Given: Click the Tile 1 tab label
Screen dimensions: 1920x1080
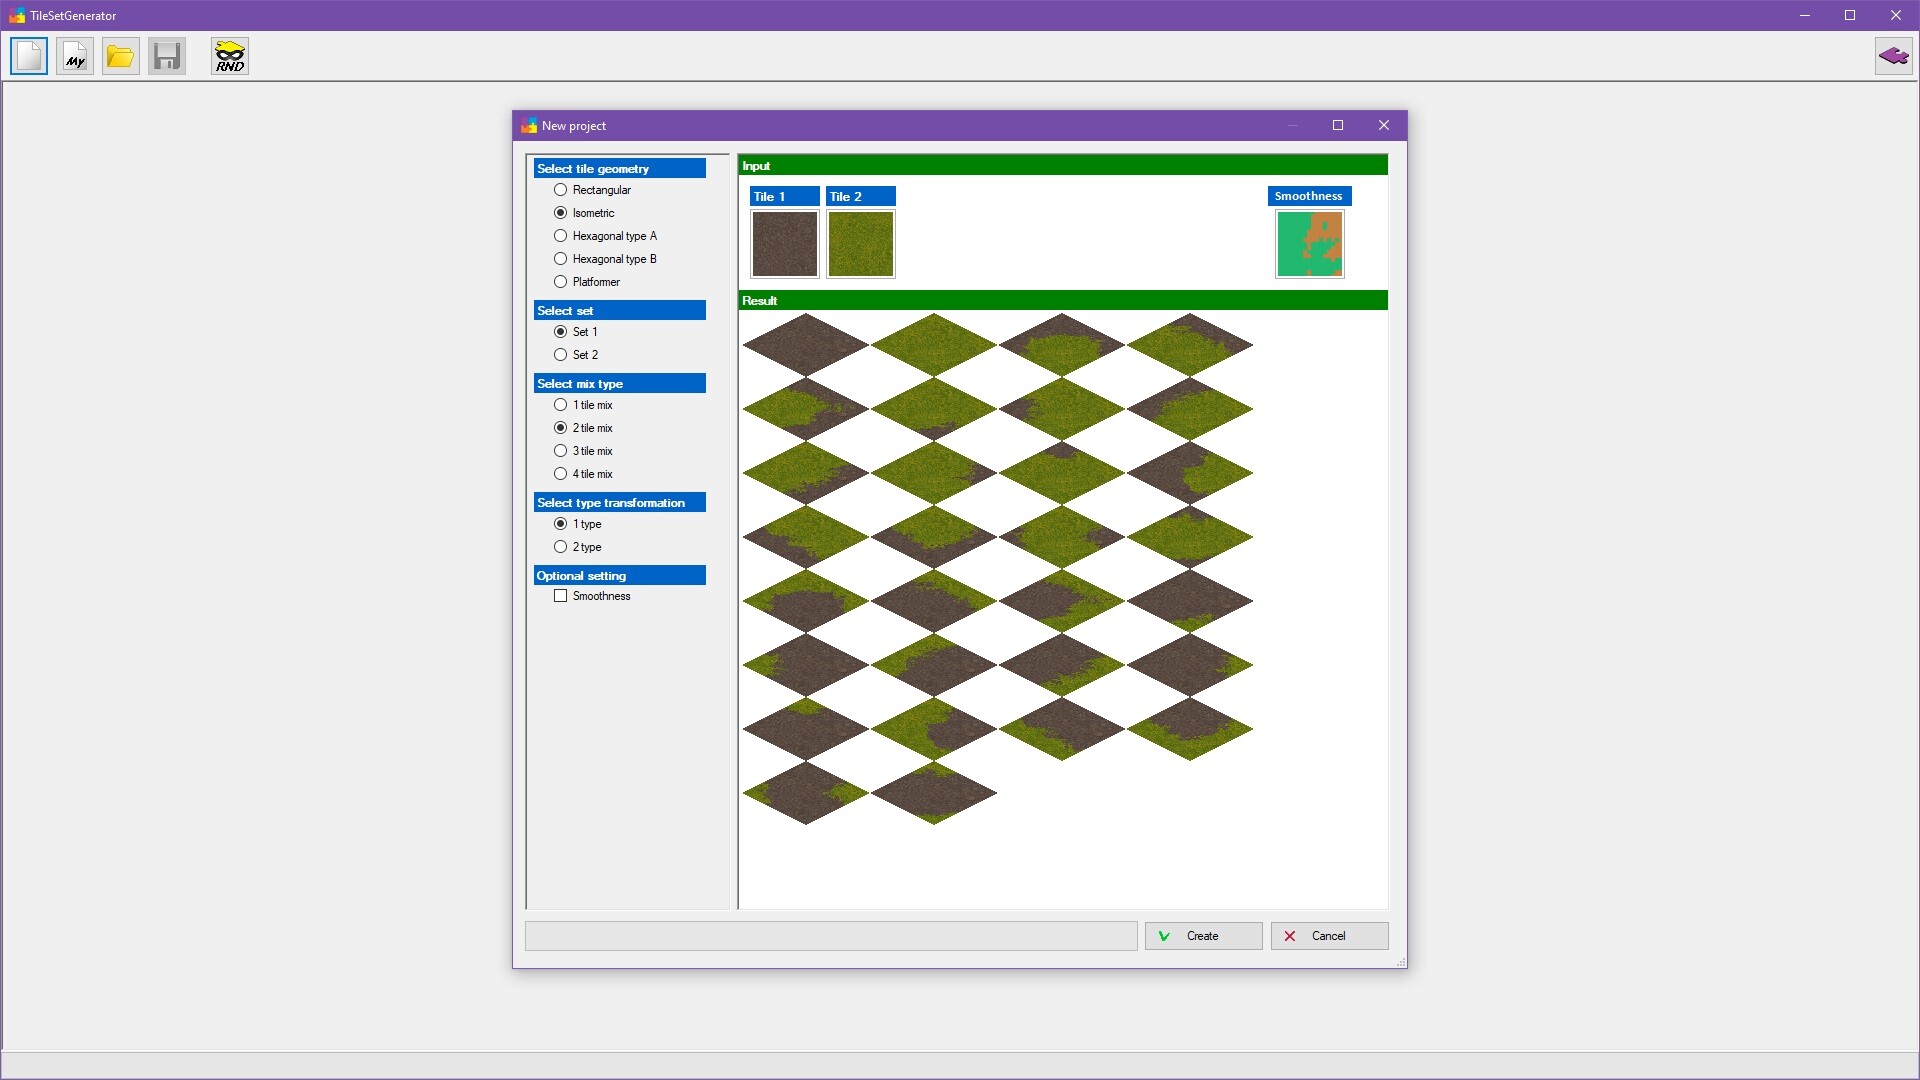Looking at the screenshot, I should [784, 196].
